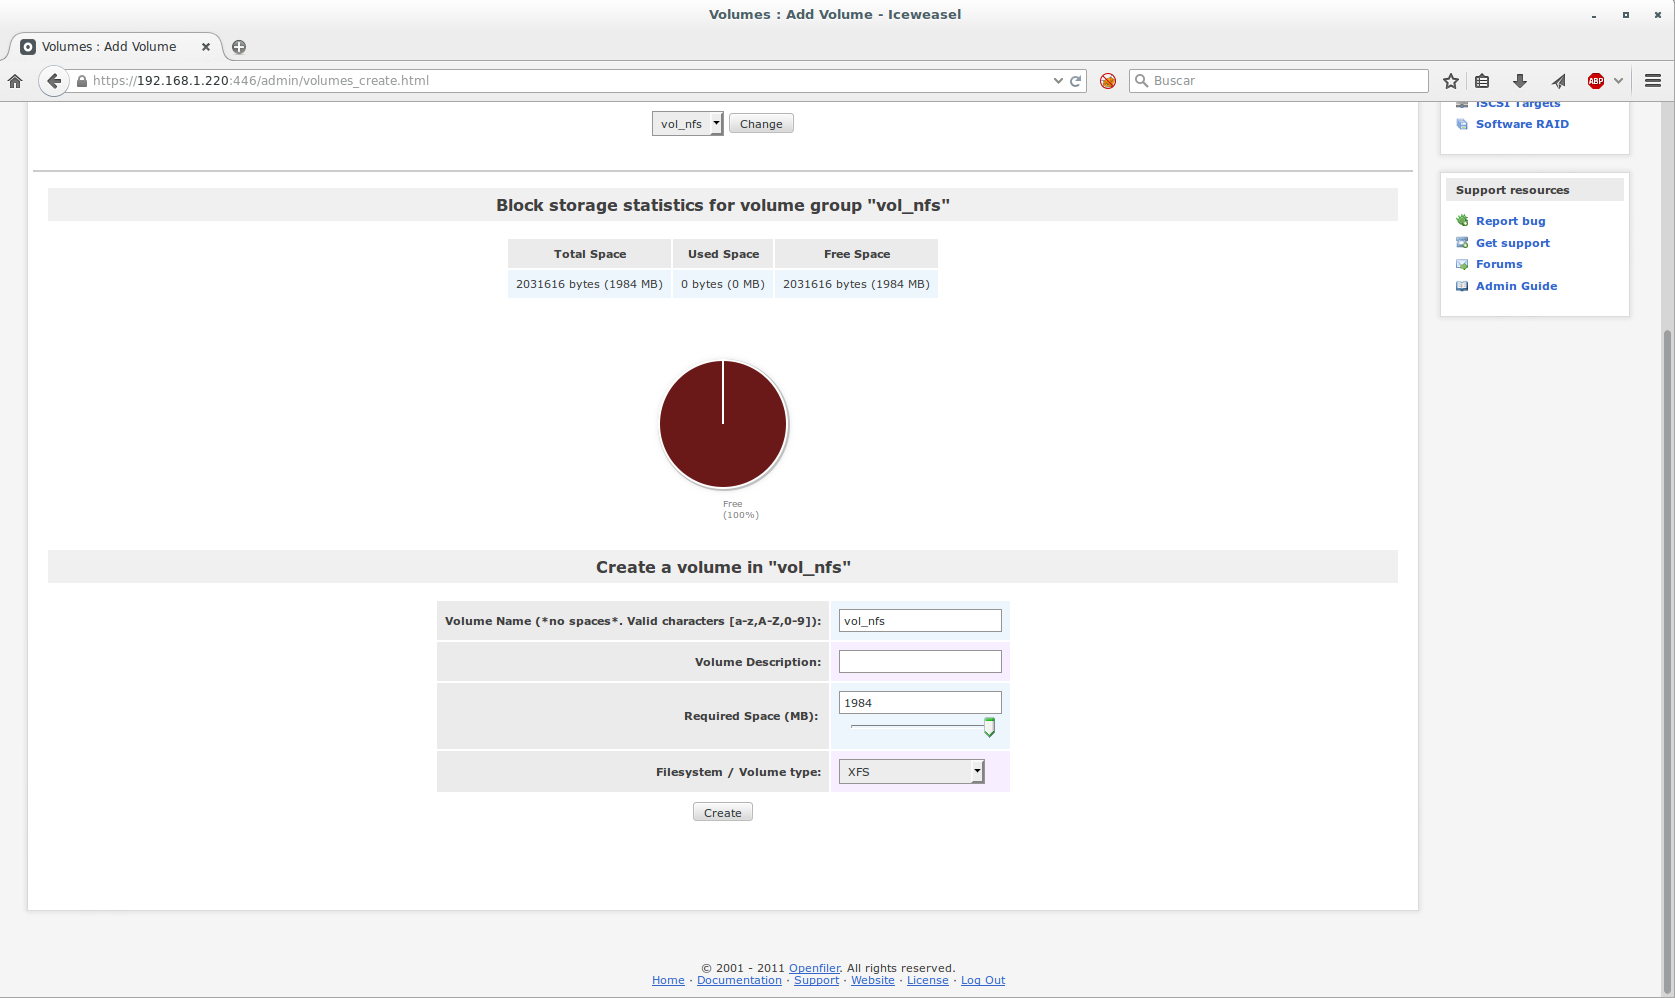Open a new tab with plus icon

coord(239,47)
